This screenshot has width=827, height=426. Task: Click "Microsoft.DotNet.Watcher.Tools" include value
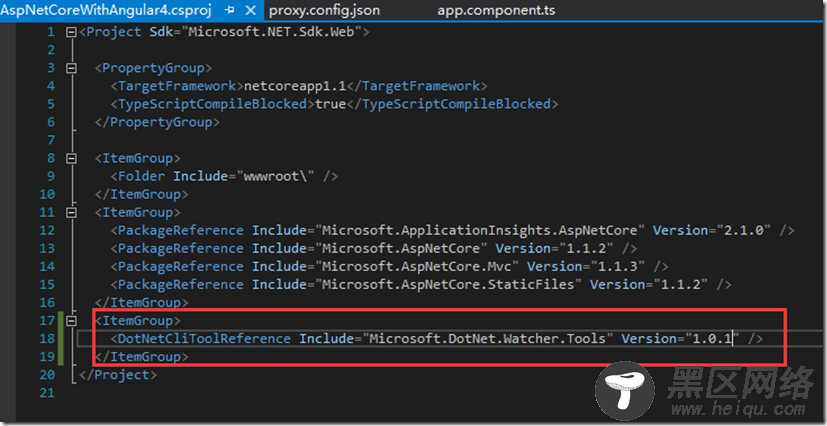point(488,338)
